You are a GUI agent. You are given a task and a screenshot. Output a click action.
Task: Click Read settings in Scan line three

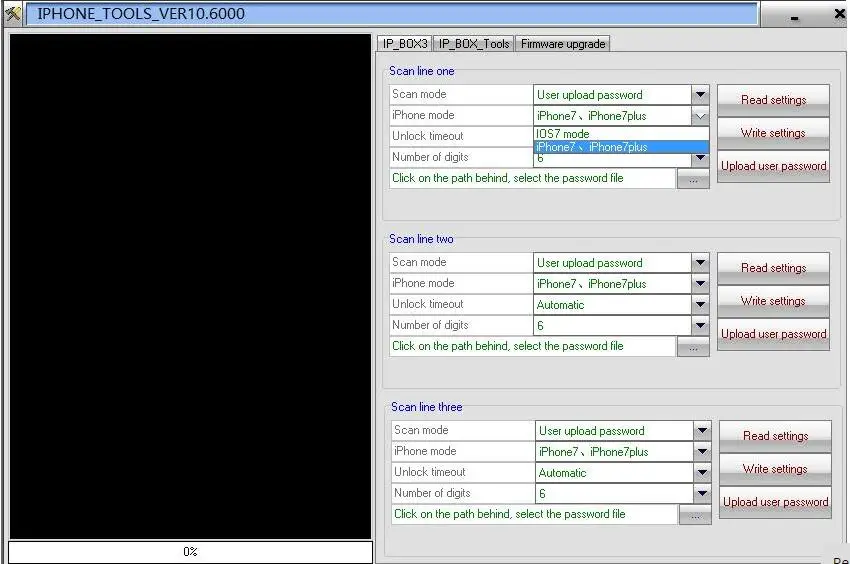[x=776, y=436]
